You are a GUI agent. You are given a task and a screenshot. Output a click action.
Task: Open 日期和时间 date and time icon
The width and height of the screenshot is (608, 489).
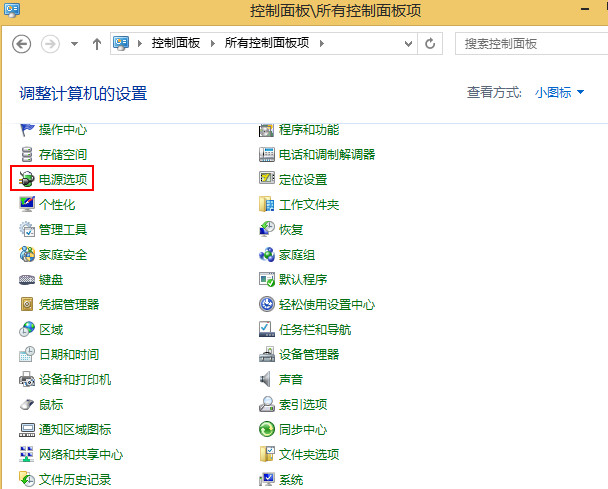click(28, 355)
